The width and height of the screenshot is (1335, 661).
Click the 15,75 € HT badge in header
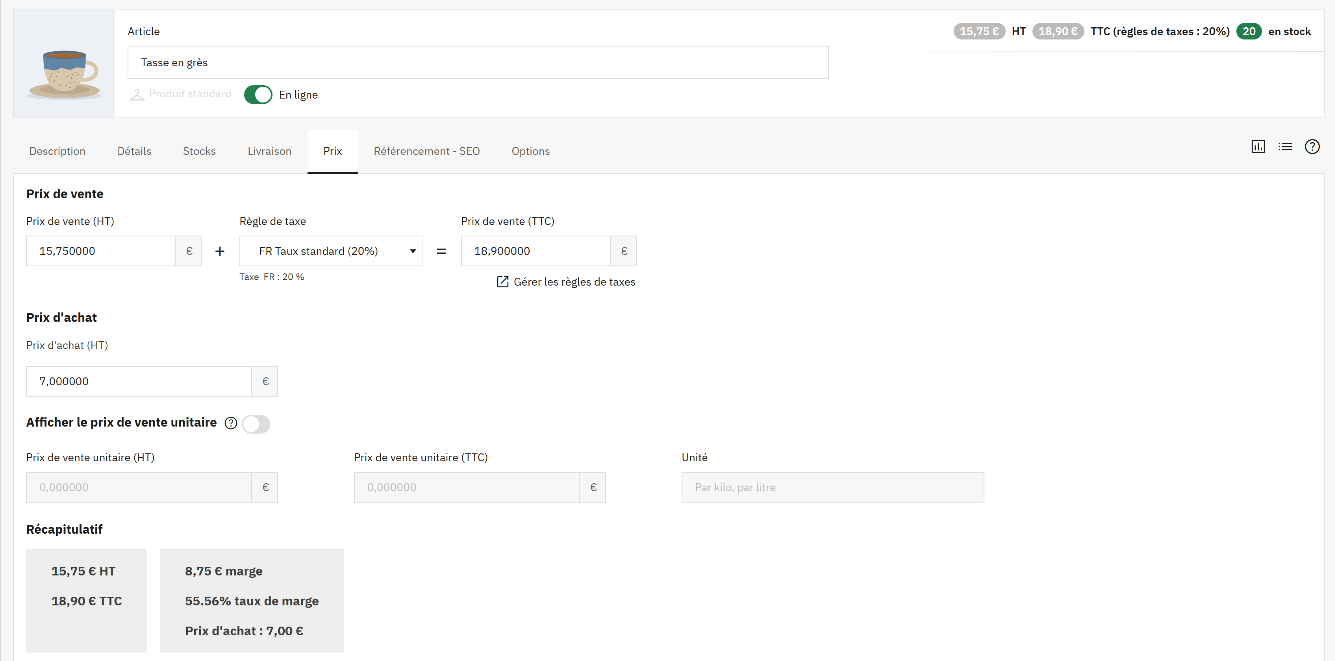980,31
